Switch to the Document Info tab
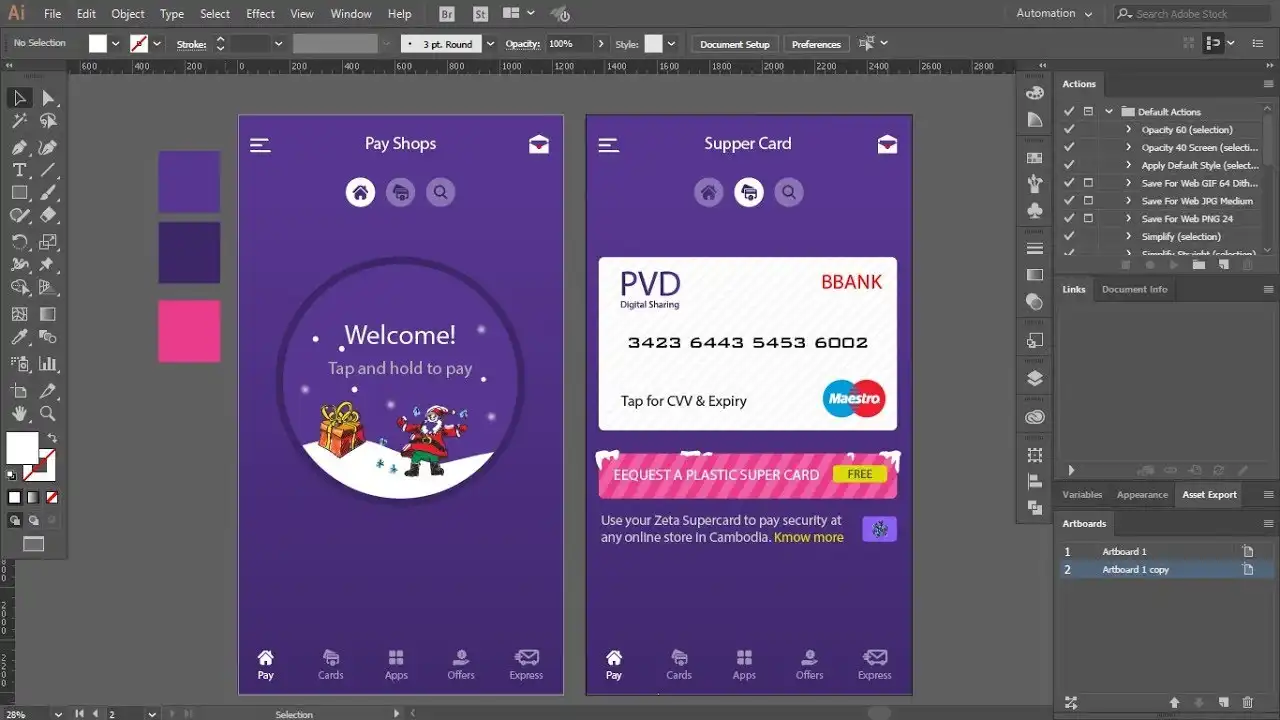This screenshot has width=1280, height=720. (1134, 289)
